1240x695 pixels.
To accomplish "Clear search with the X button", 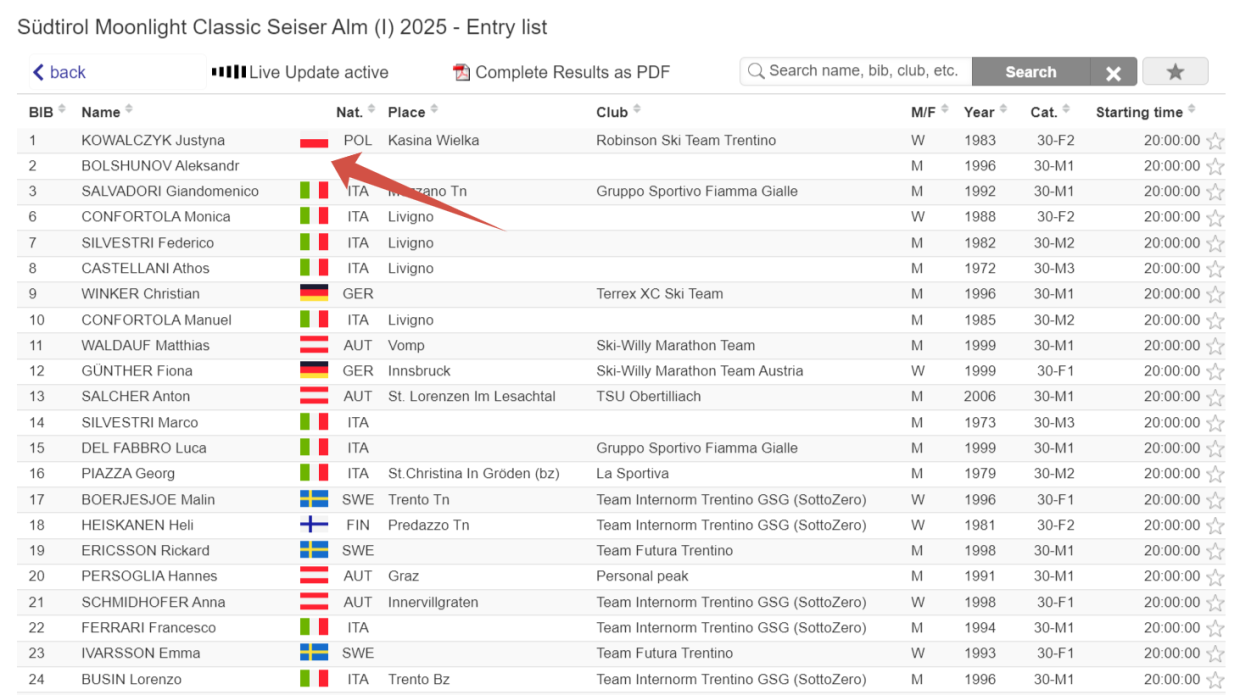I will (x=1113, y=72).
